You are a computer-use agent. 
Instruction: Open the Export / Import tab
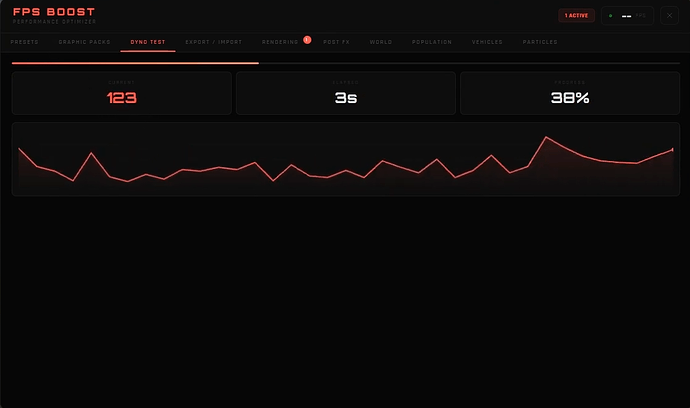(x=213, y=42)
